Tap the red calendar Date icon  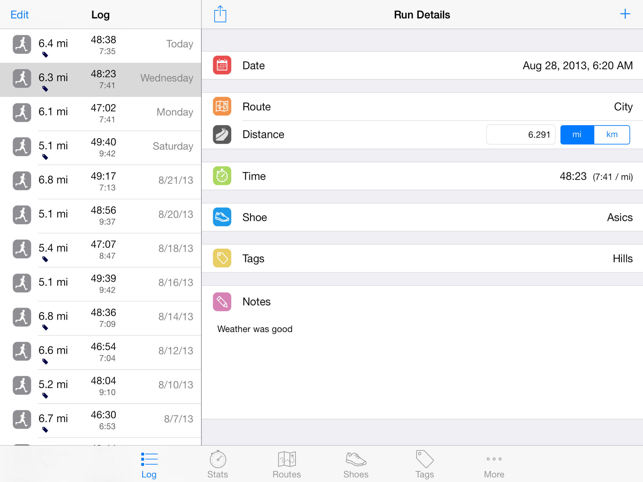coord(222,65)
